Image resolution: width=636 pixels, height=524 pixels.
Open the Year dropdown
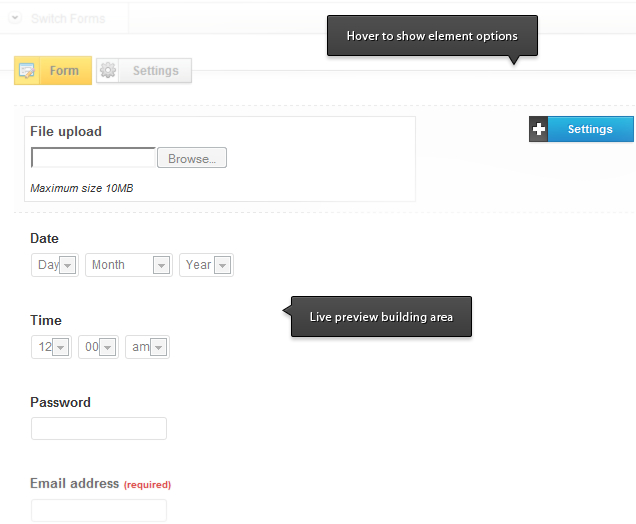tap(206, 265)
